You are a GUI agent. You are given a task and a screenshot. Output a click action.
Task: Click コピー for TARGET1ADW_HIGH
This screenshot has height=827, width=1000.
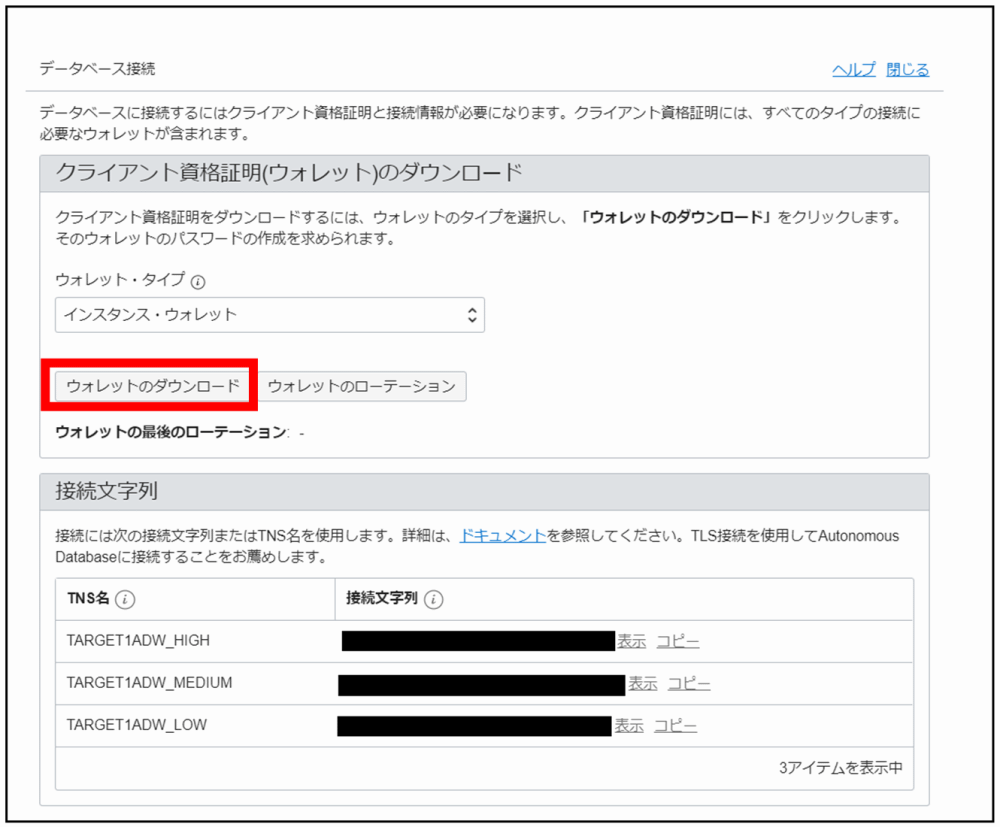[x=678, y=641]
